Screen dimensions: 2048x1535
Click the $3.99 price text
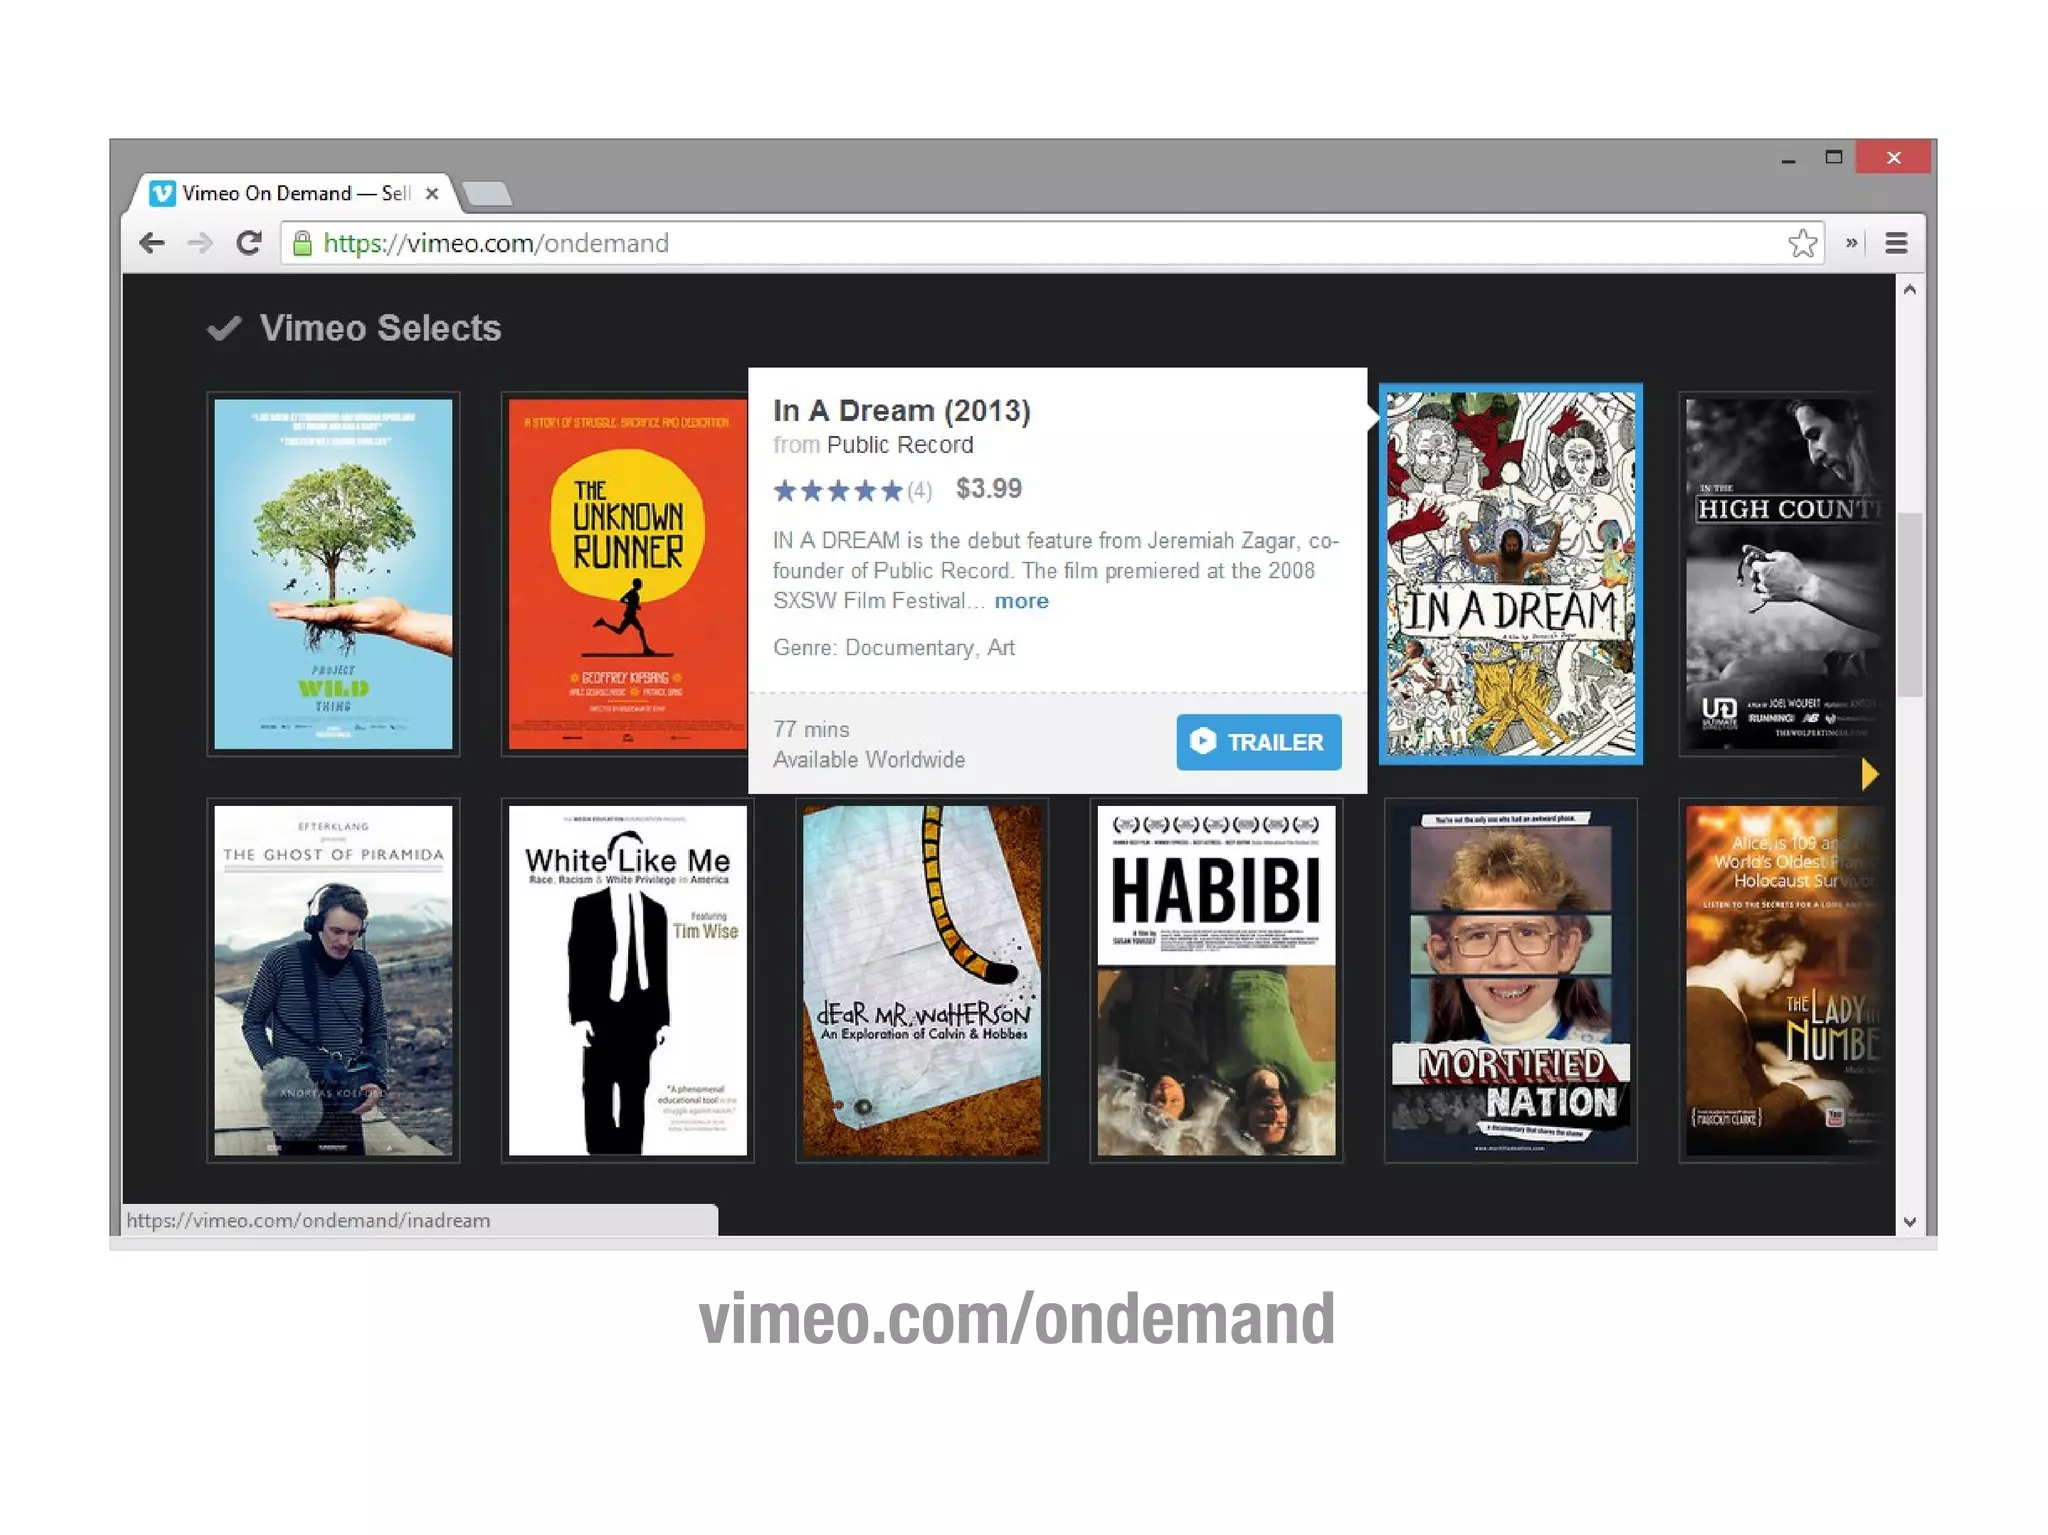pyautogui.click(x=988, y=489)
